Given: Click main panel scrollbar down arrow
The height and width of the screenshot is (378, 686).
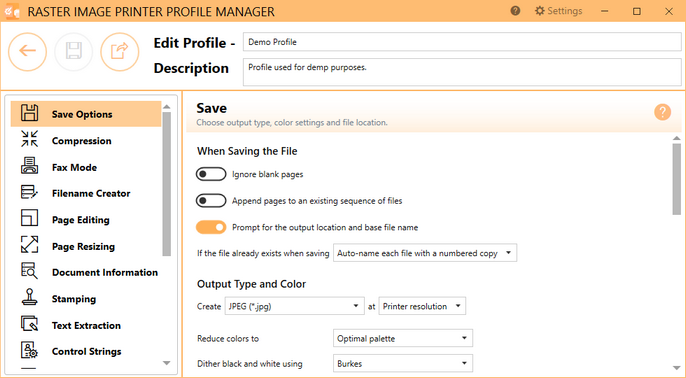Looking at the screenshot, I should (x=676, y=368).
